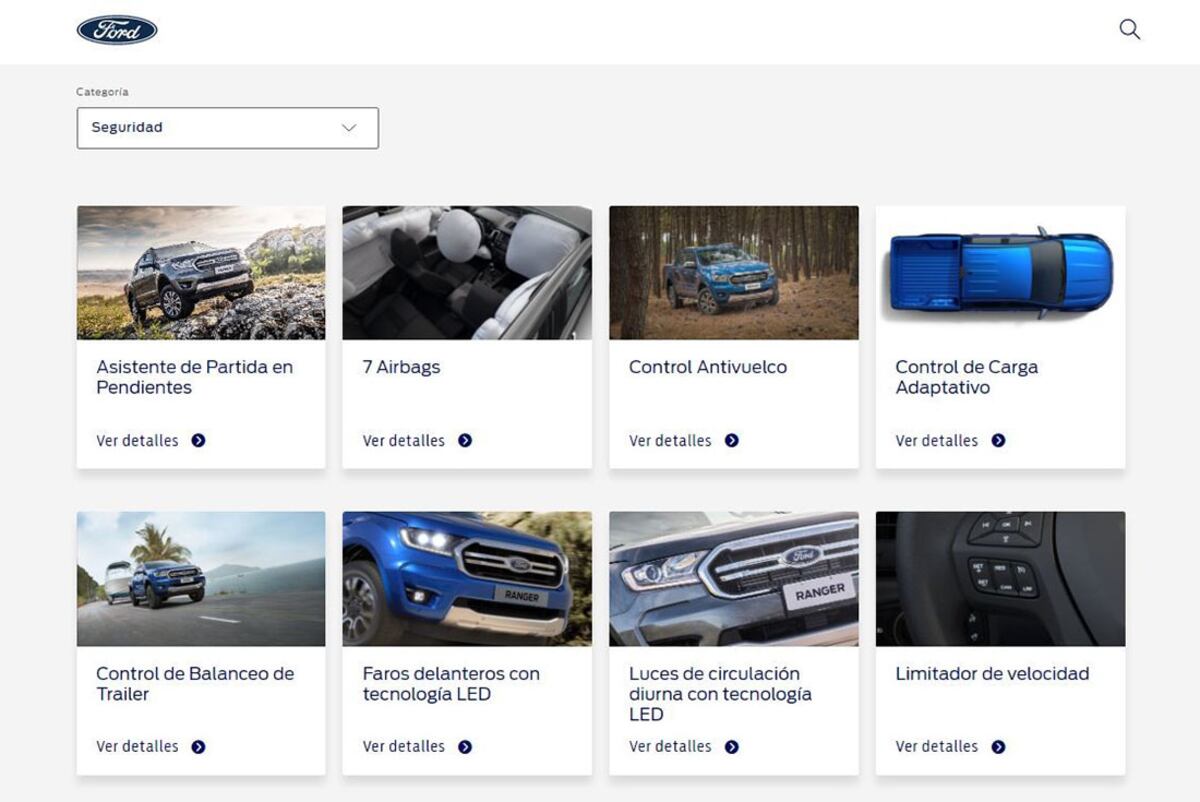Click arrow icon on 7 Airbags card
Viewport: 1200px width, 802px height.
(465, 440)
